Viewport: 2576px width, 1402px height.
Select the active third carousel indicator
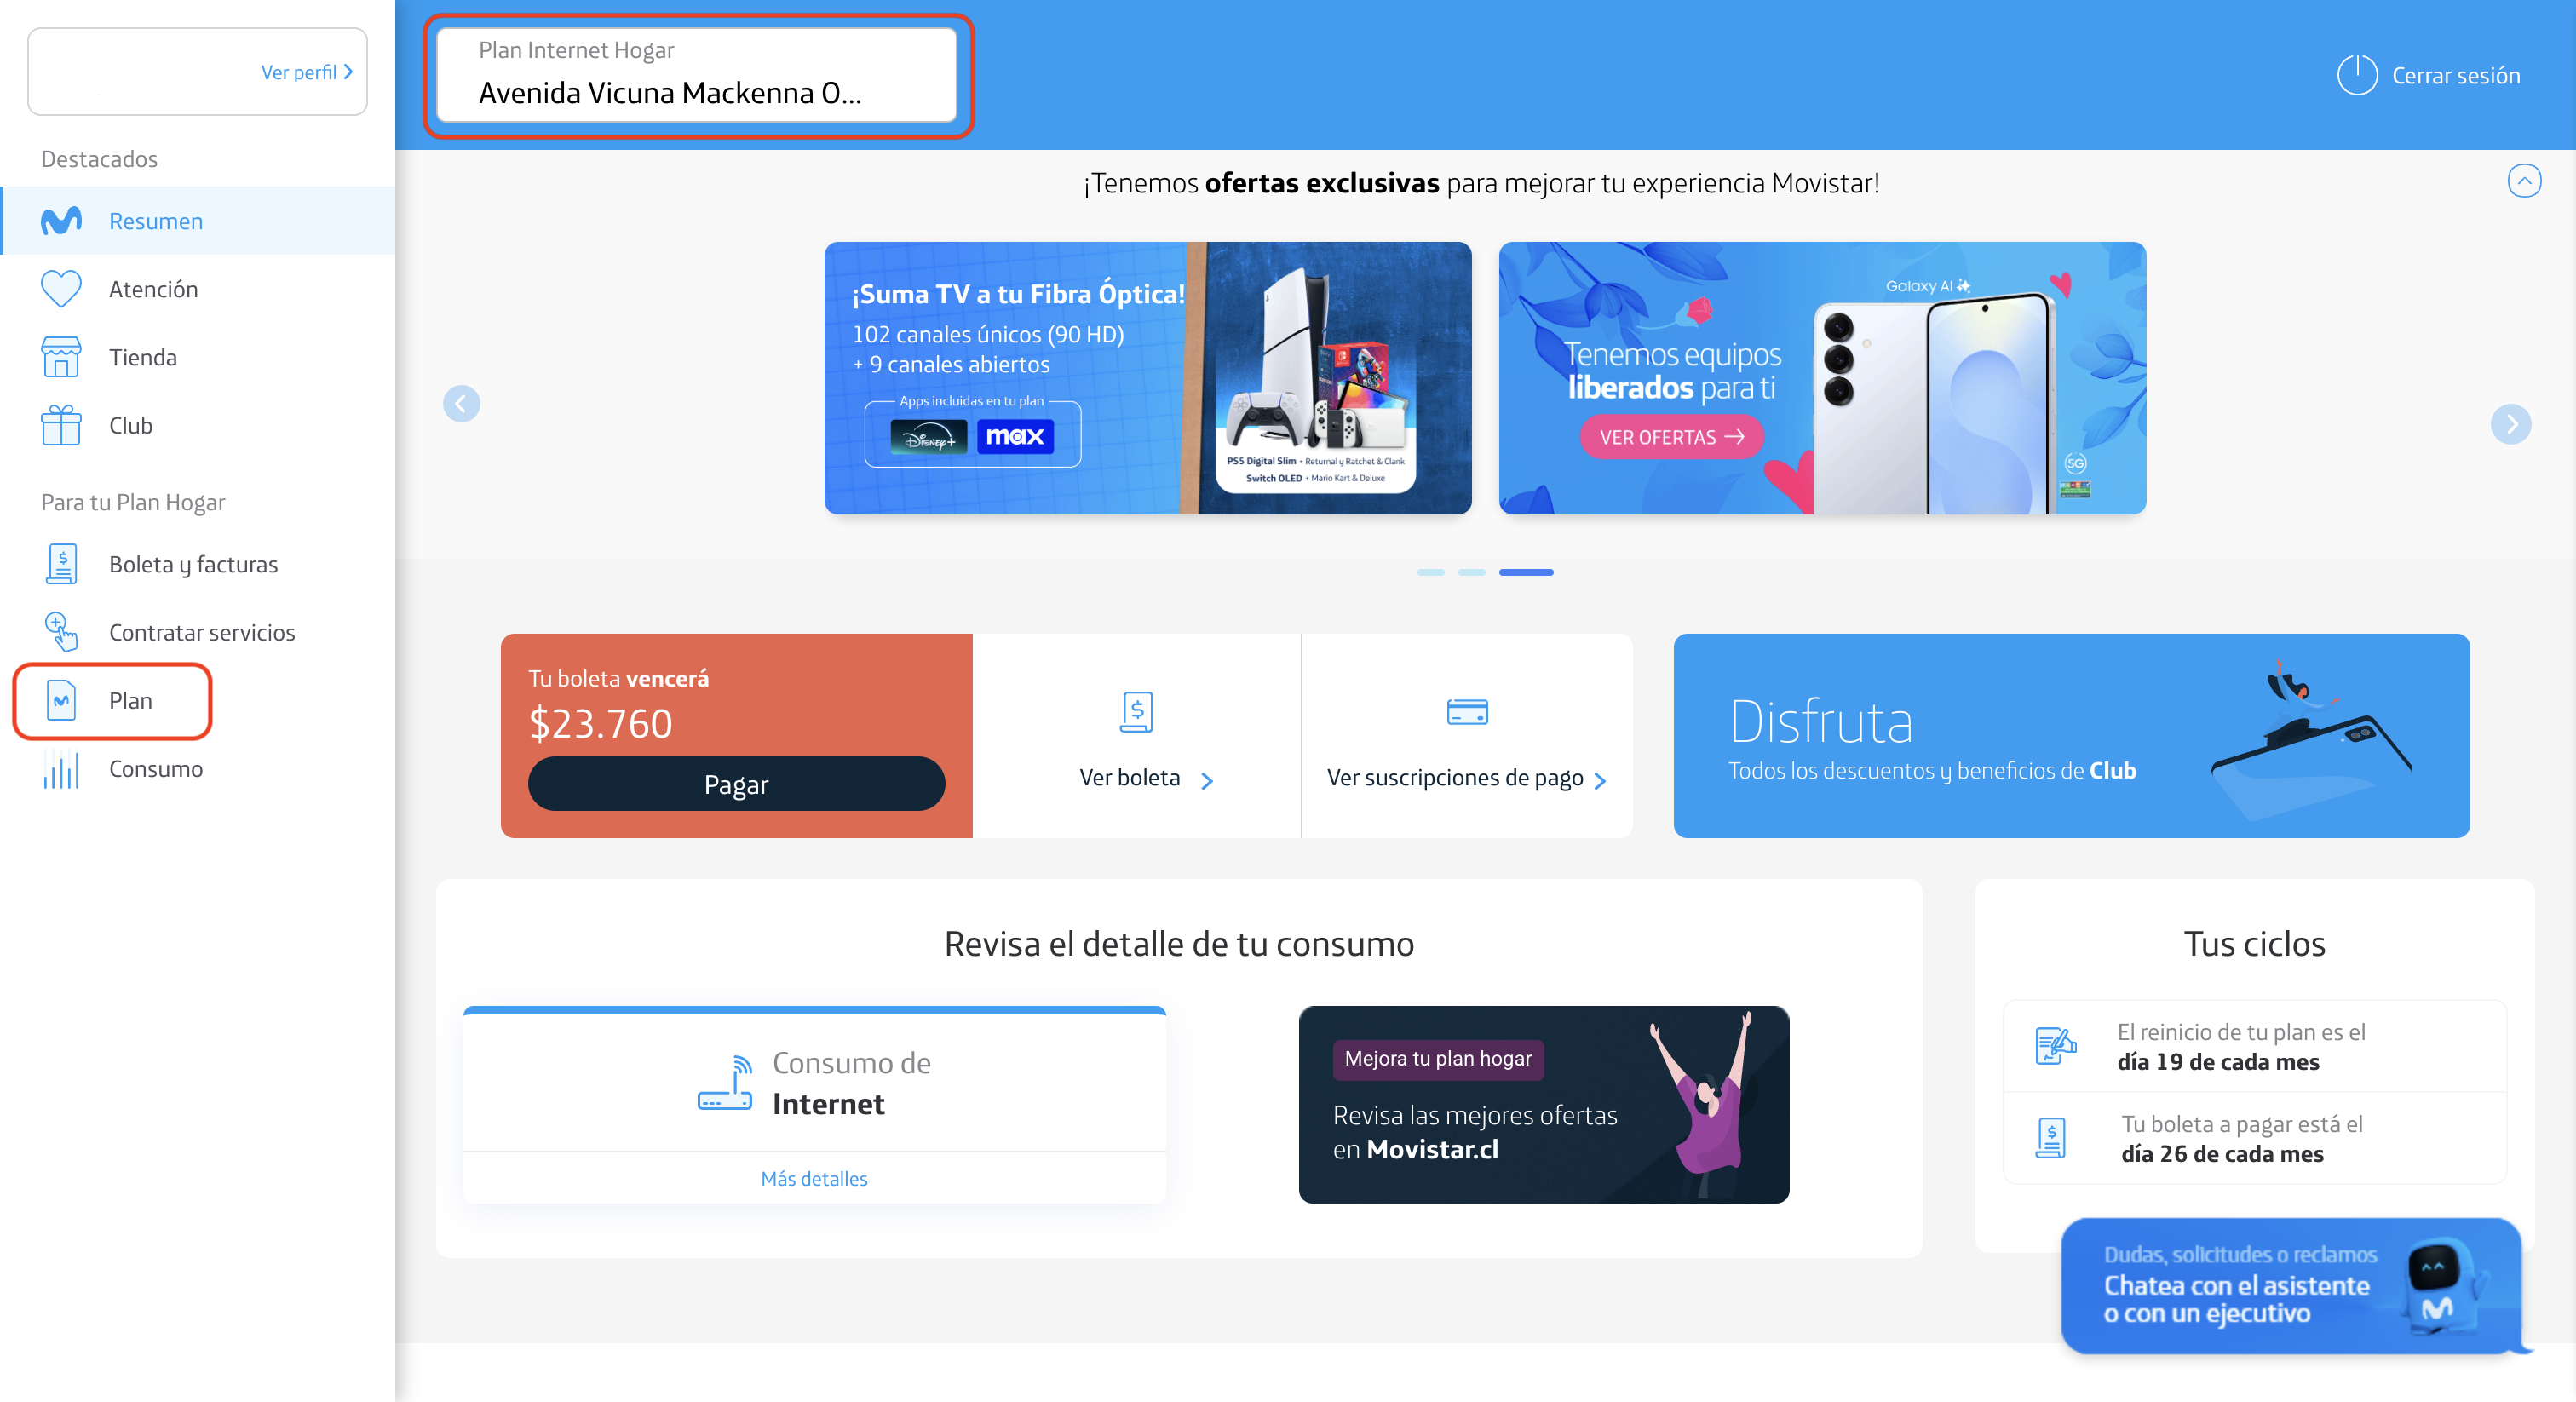[1526, 572]
